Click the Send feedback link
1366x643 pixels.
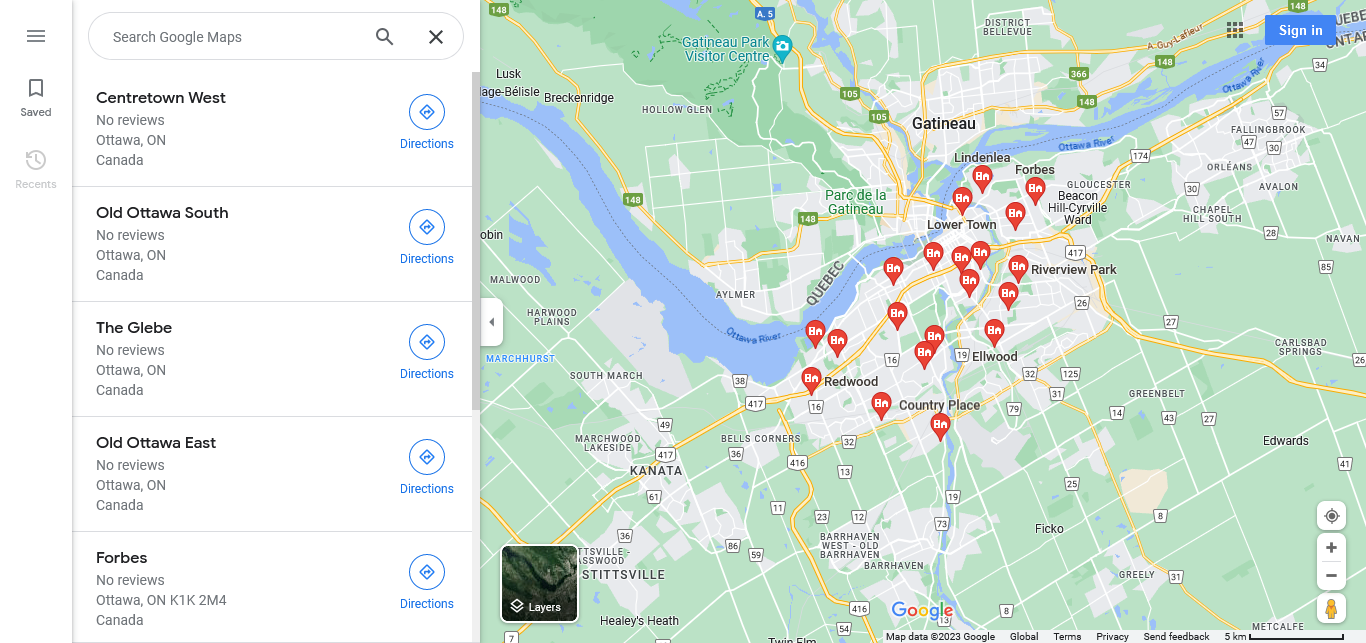tap(1176, 636)
